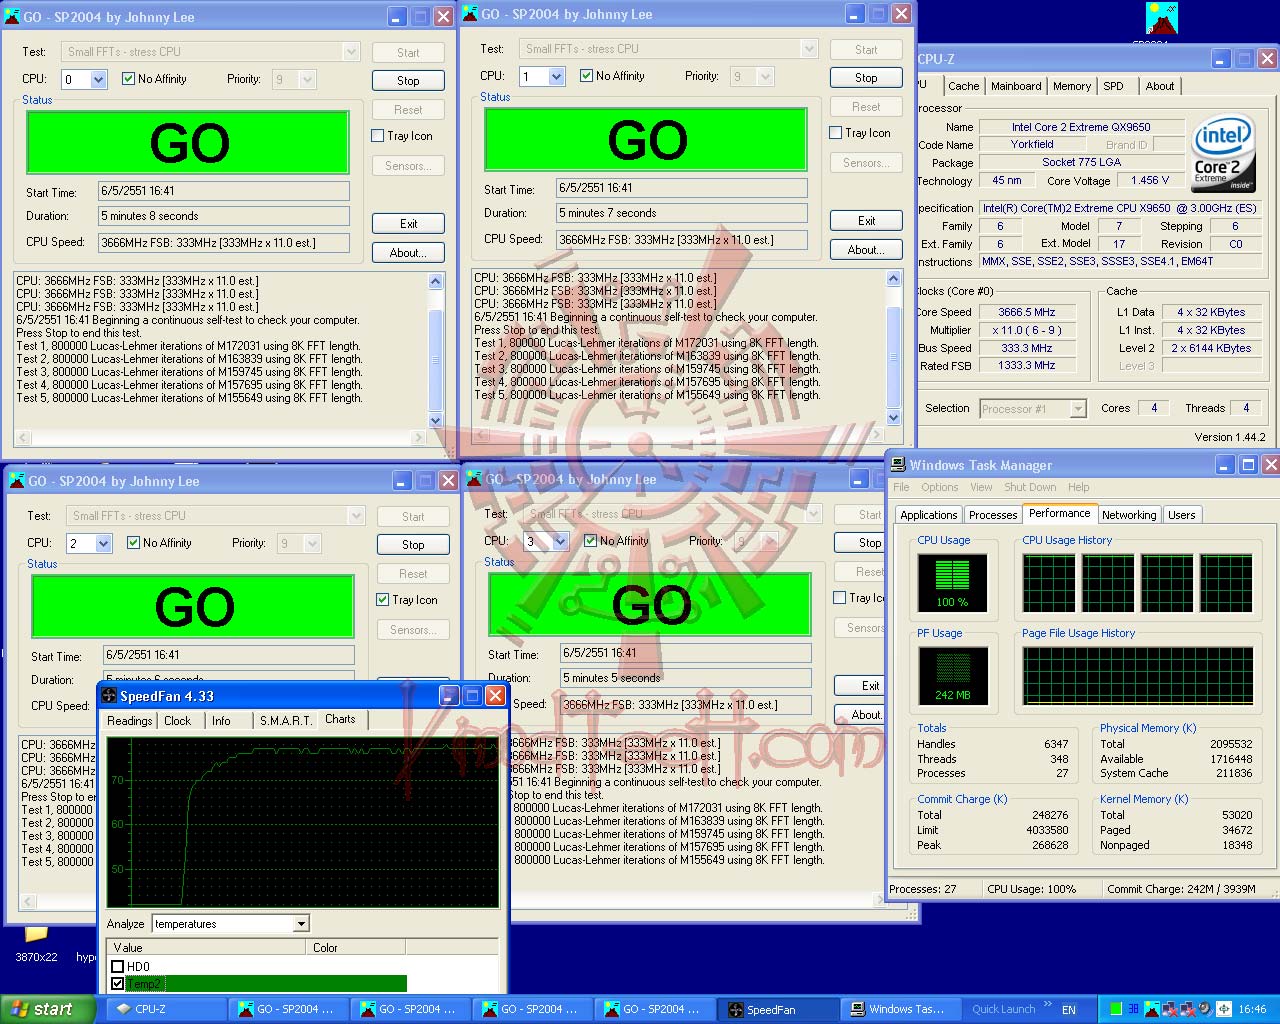Open the title bar icon of the CPU 2 SP2004 window

17,481
